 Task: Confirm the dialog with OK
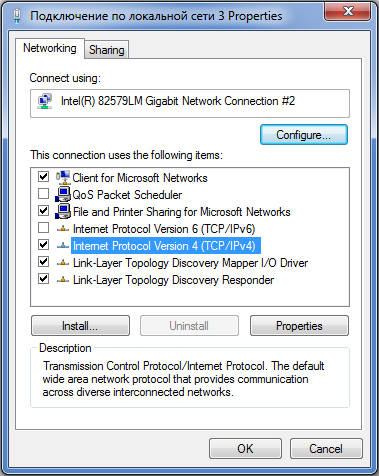245,449
